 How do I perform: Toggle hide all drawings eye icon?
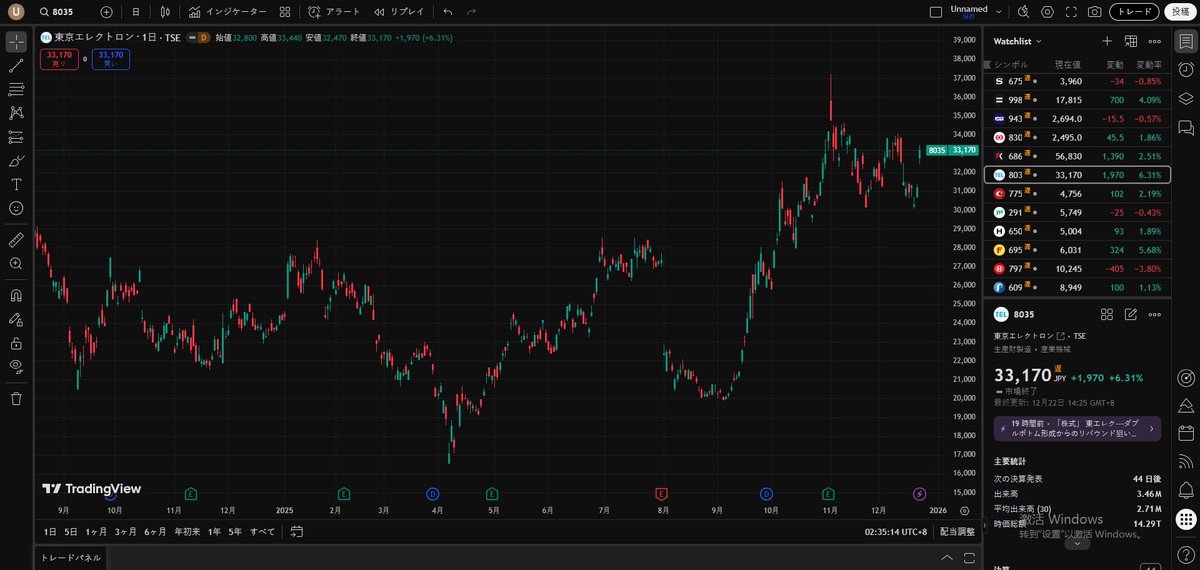point(16,367)
